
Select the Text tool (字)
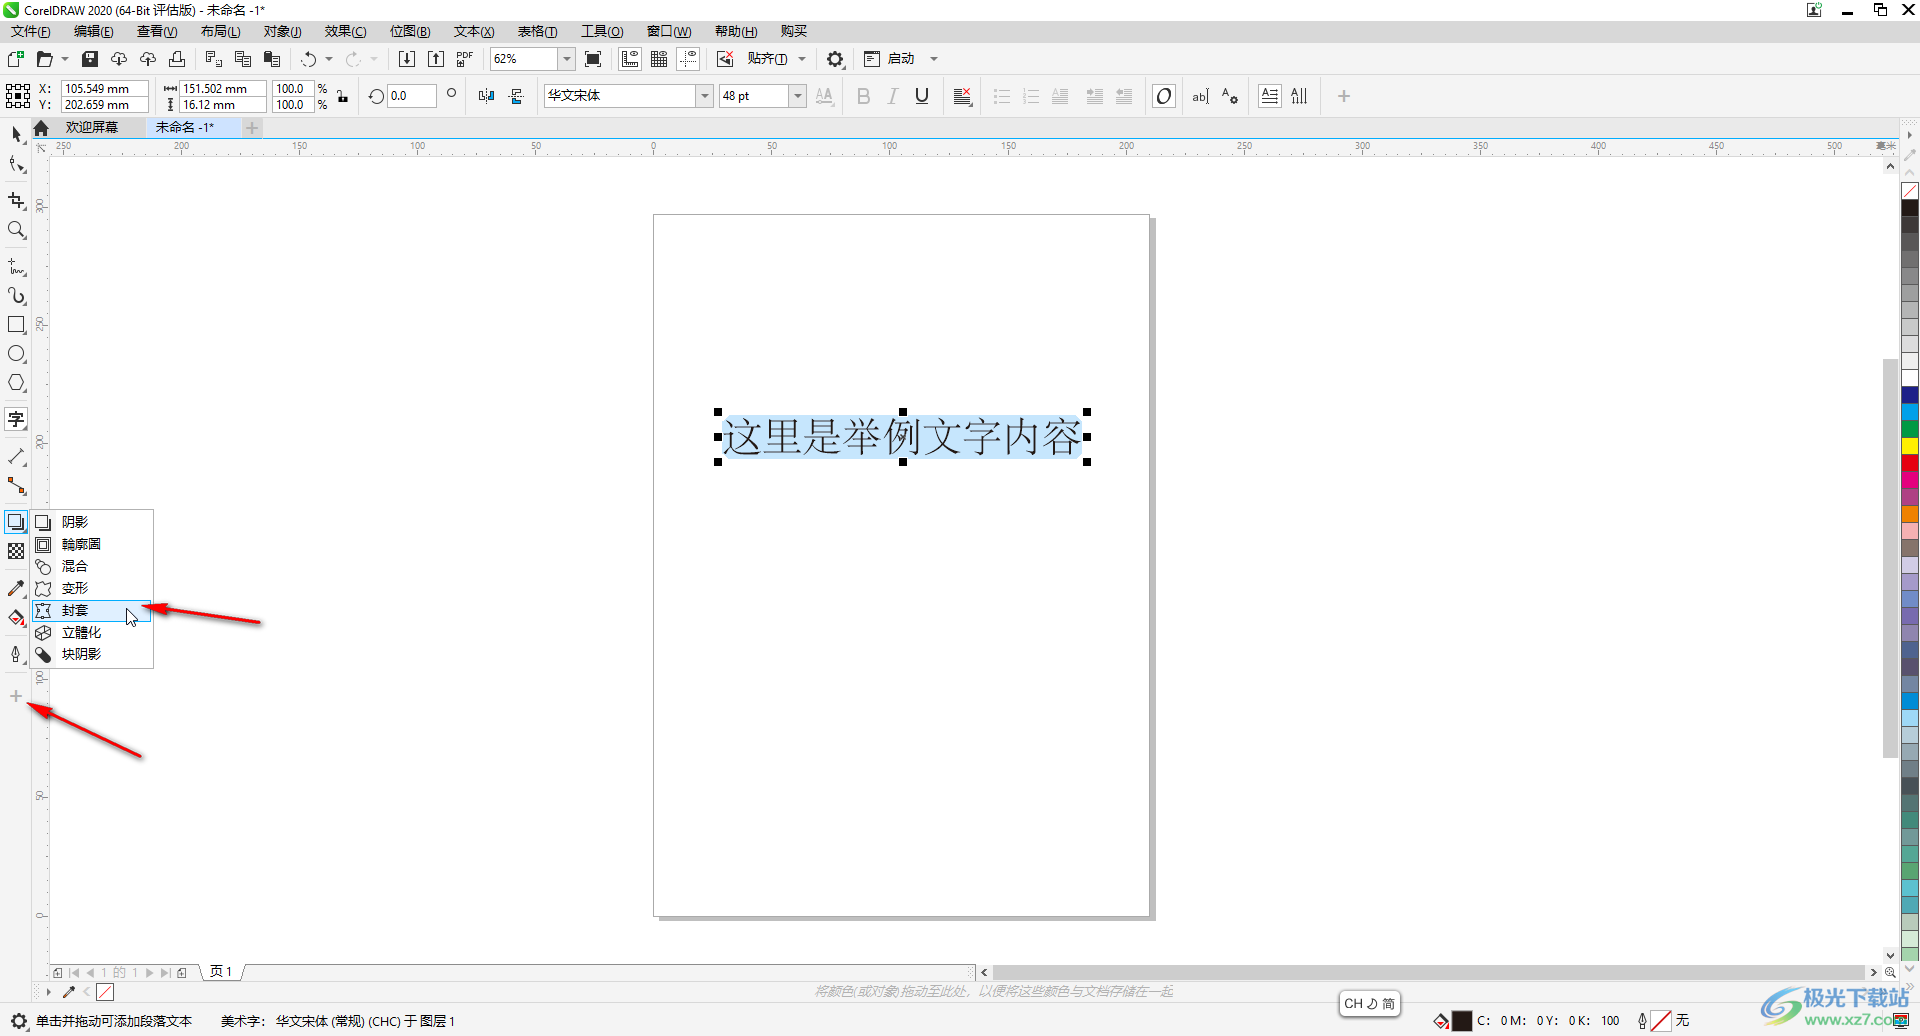[16, 419]
